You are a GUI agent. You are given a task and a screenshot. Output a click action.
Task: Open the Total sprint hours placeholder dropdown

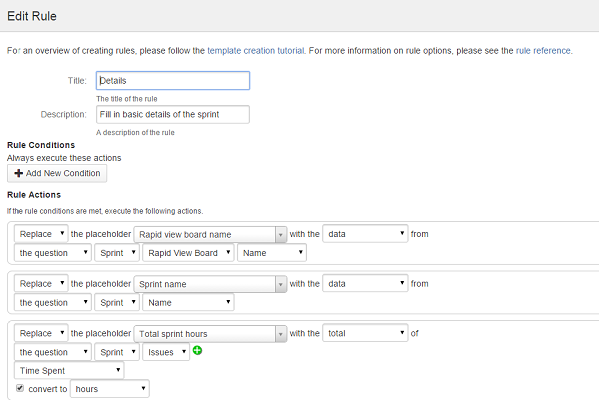pos(211,333)
